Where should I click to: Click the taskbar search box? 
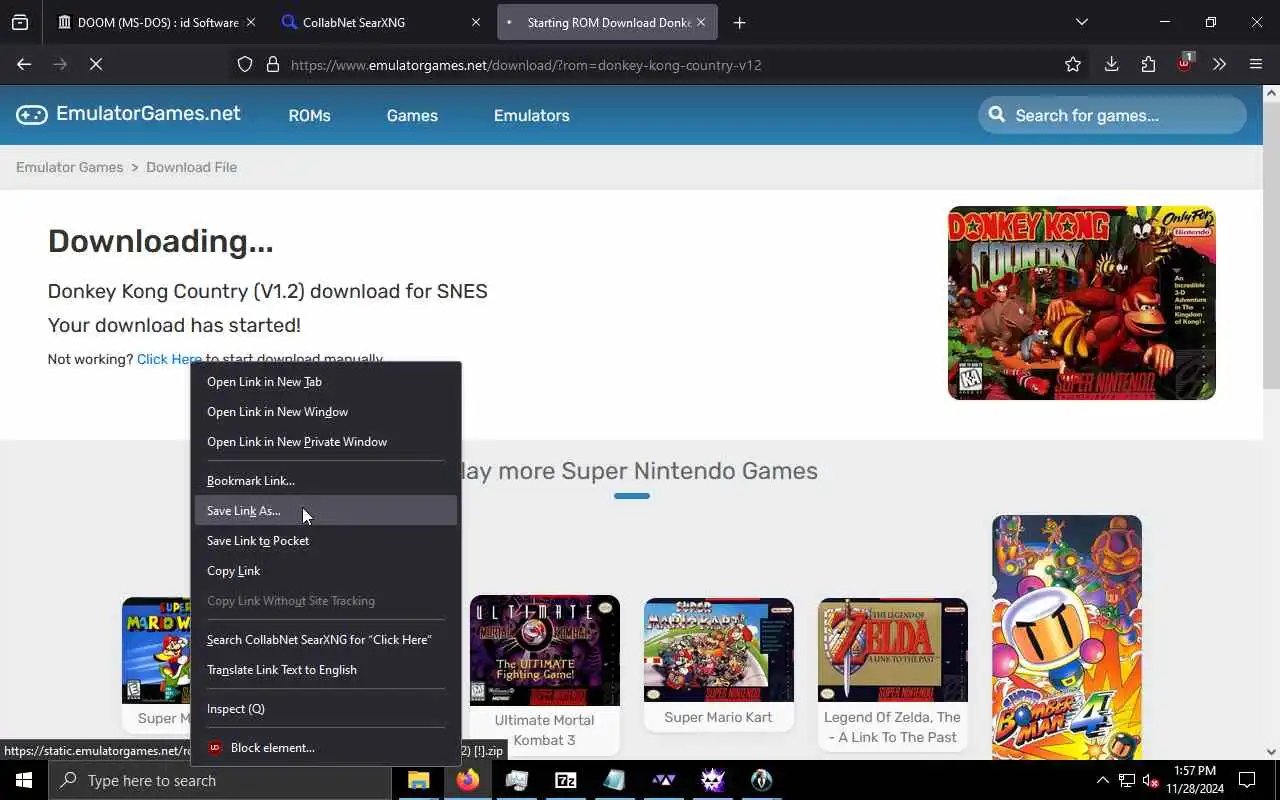pos(220,780)
